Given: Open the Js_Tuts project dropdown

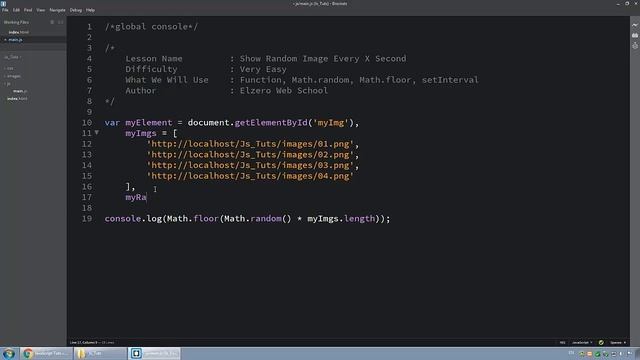Looking at the screenshot, I should tap(13, 57).
